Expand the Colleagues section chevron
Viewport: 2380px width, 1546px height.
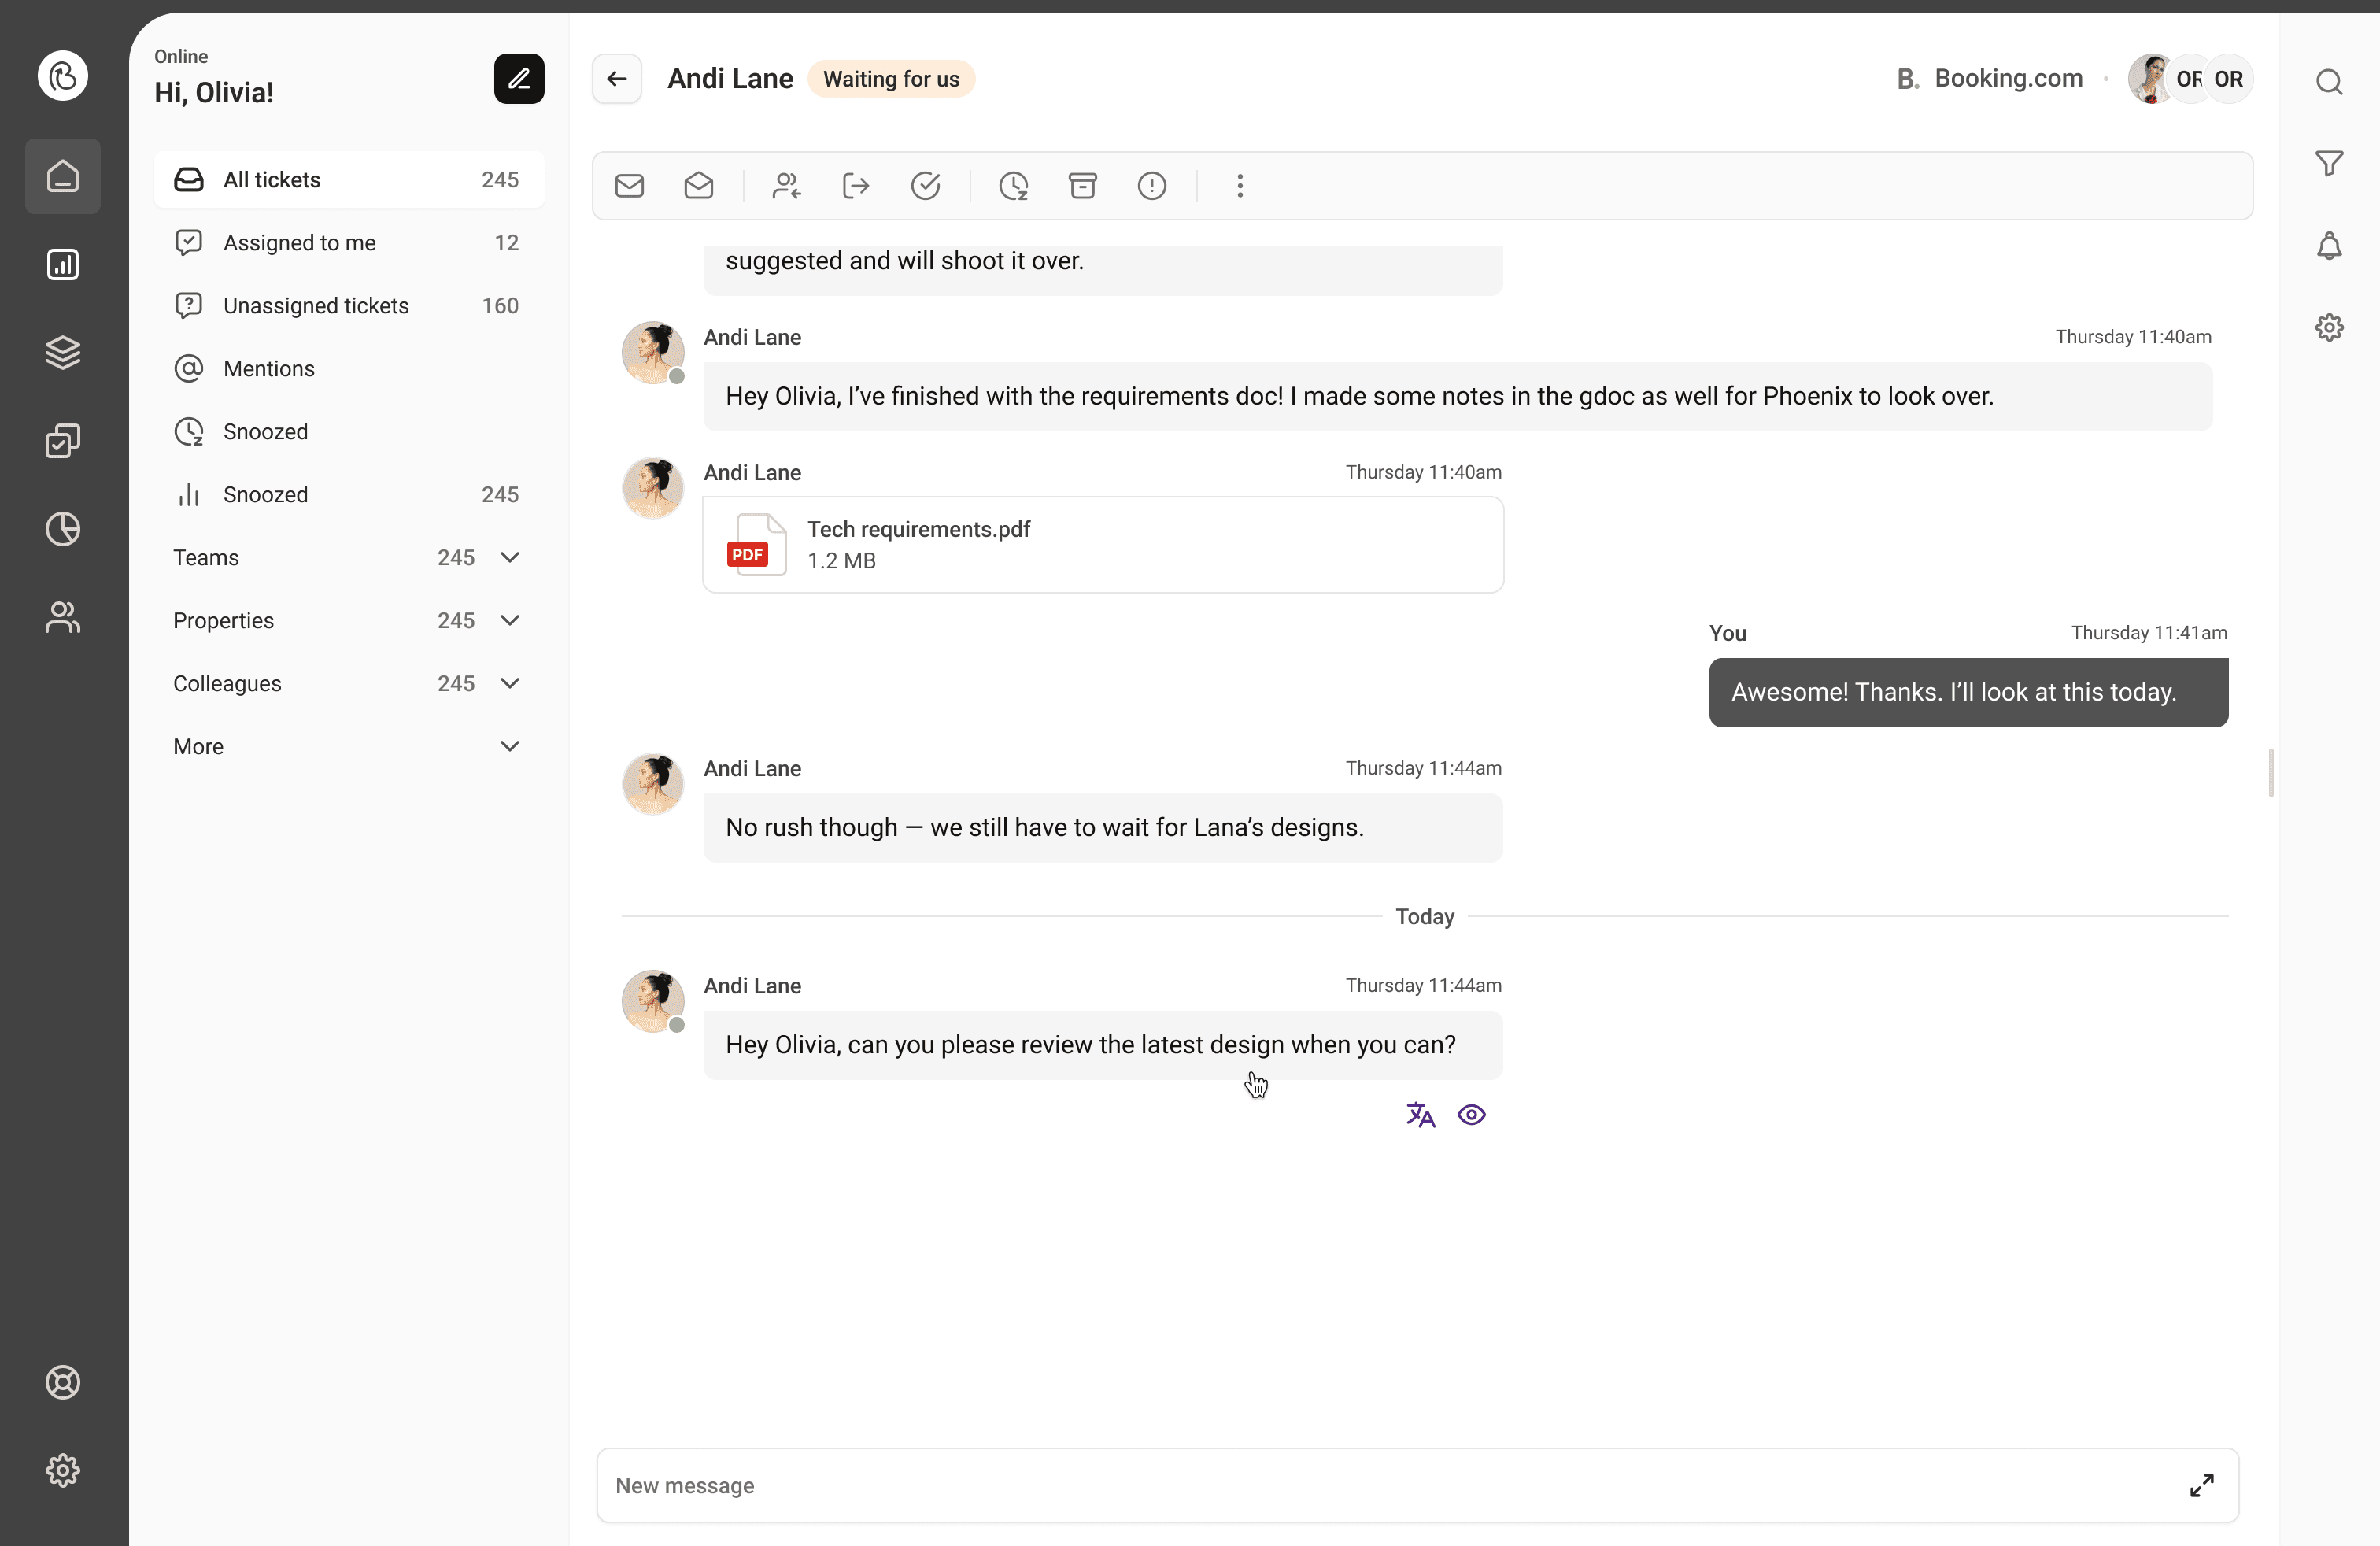pyautogui.click(x=510, y=684)
